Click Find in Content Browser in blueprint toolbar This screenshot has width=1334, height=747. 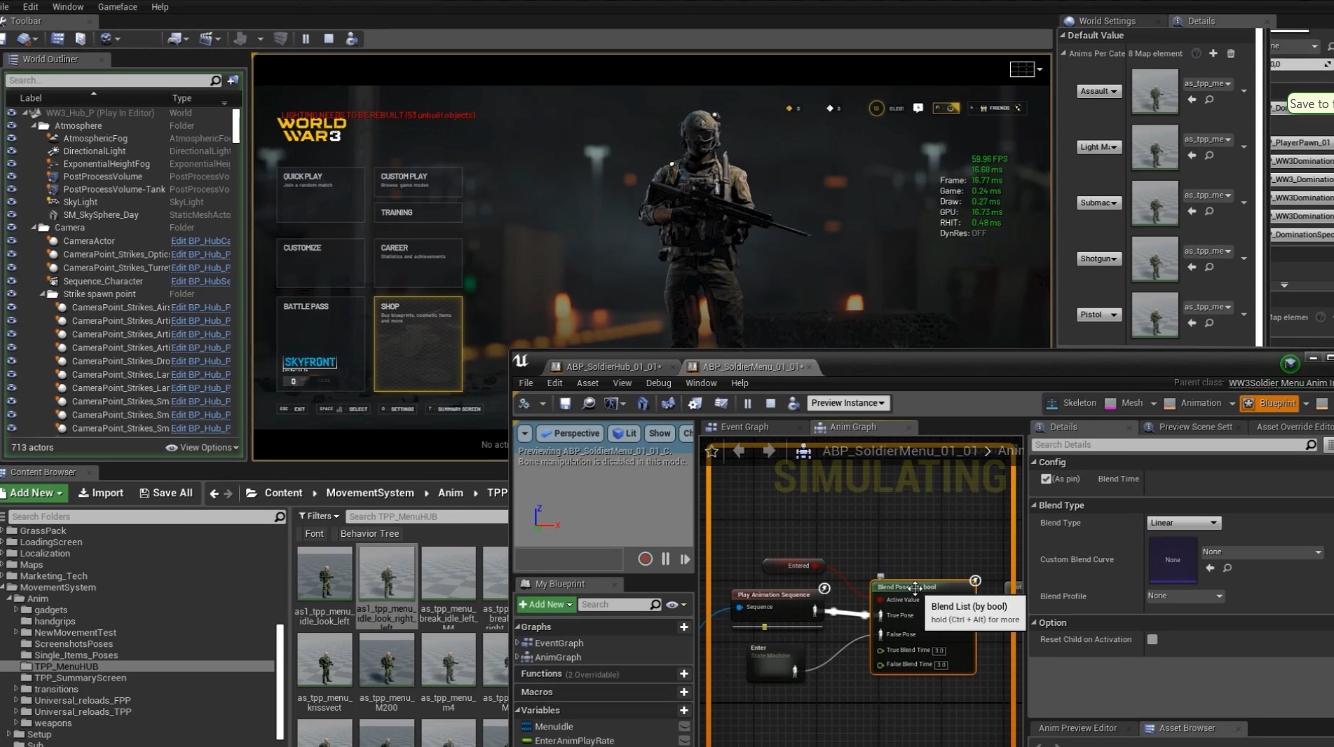[589, 403]
